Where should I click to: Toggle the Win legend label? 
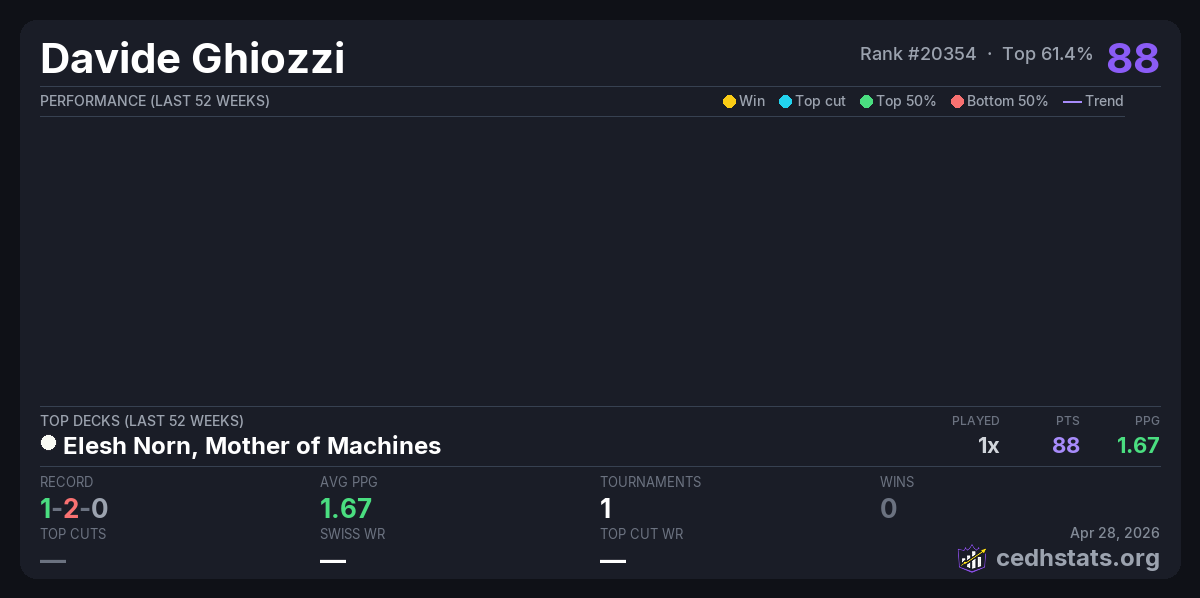pyautogui.click(x=752, y=101)
